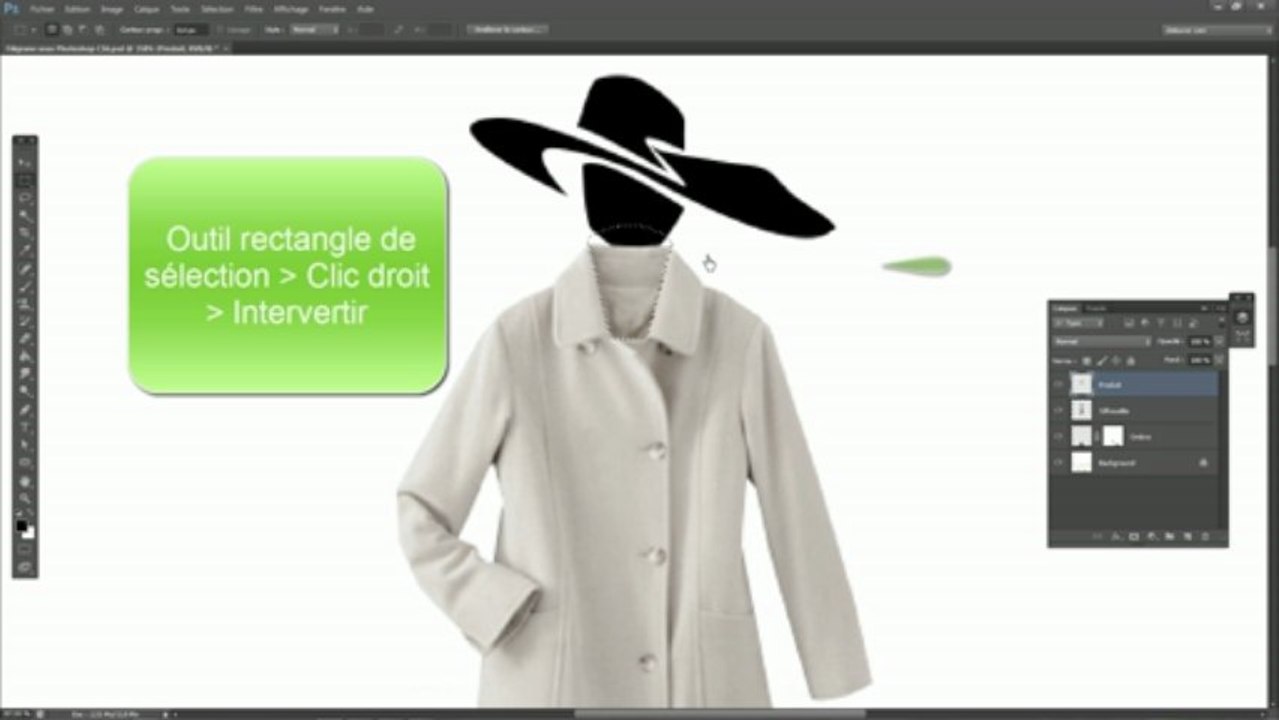Open the Opacité slider arrow
Screen dimensions: 1279x720
click(x=1220, y=341)
